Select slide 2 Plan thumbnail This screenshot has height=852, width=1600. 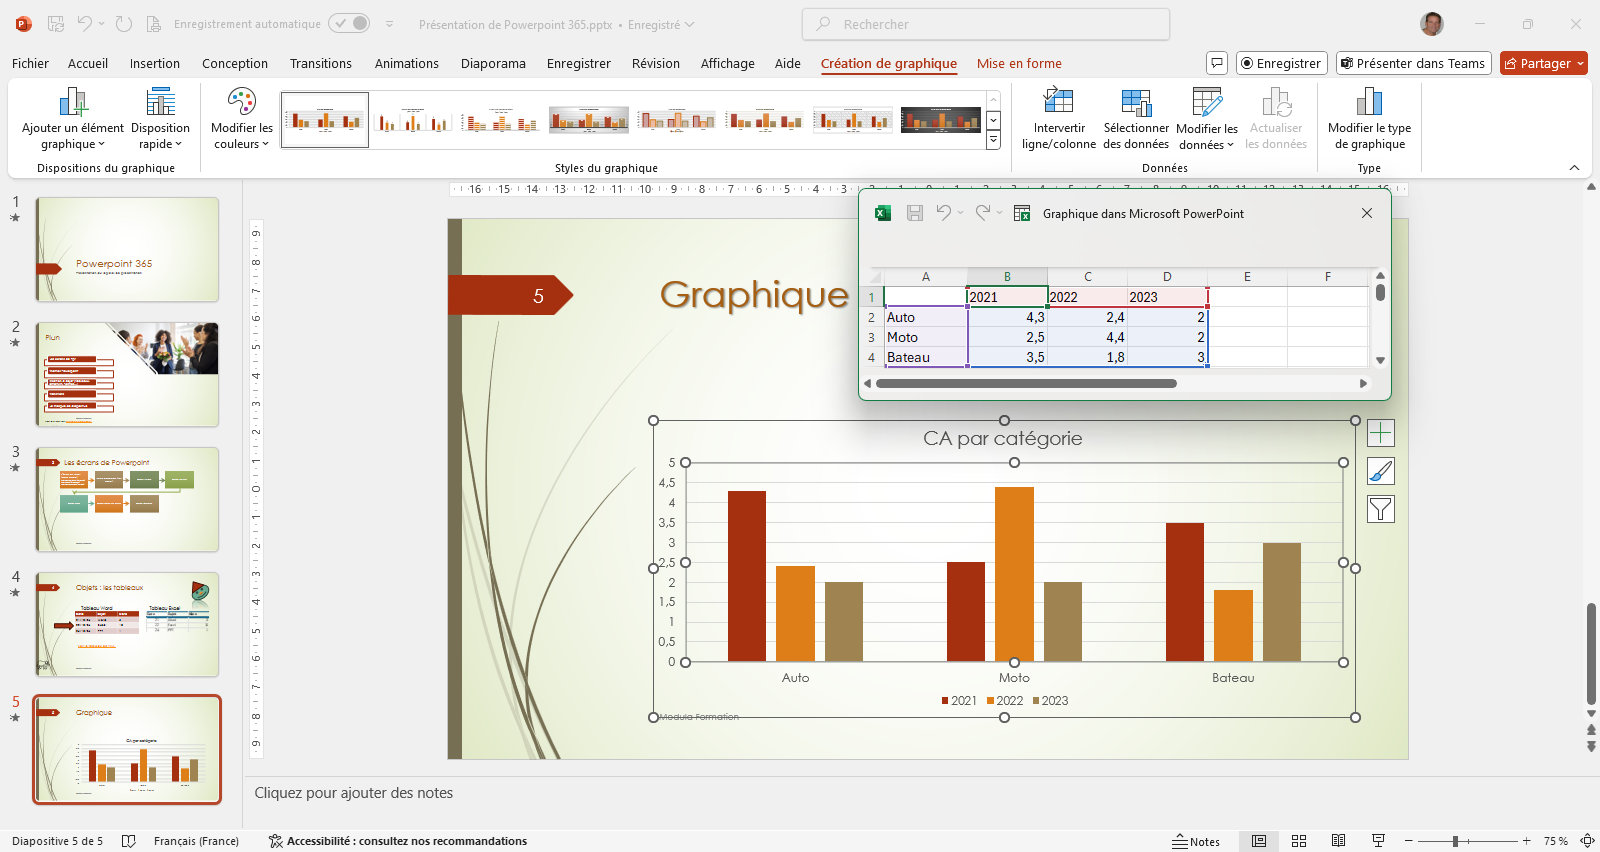(127, 374)
